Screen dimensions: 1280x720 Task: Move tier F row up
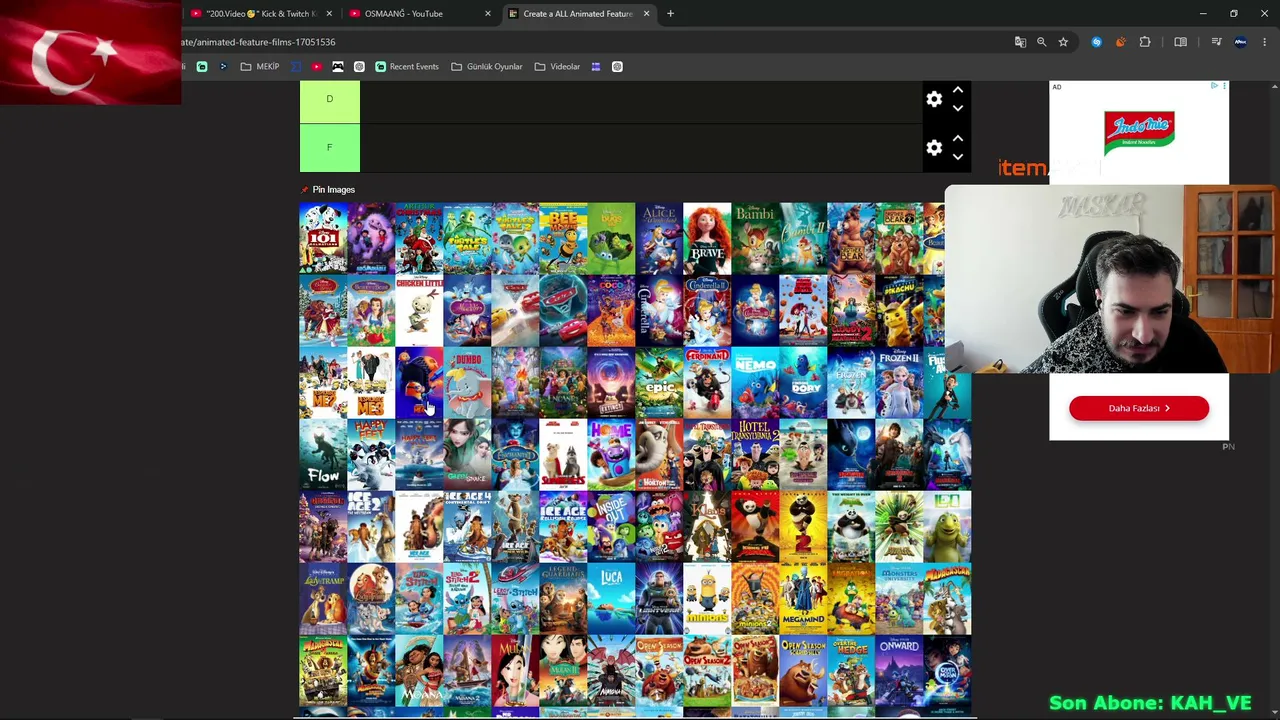click(958, 139)
